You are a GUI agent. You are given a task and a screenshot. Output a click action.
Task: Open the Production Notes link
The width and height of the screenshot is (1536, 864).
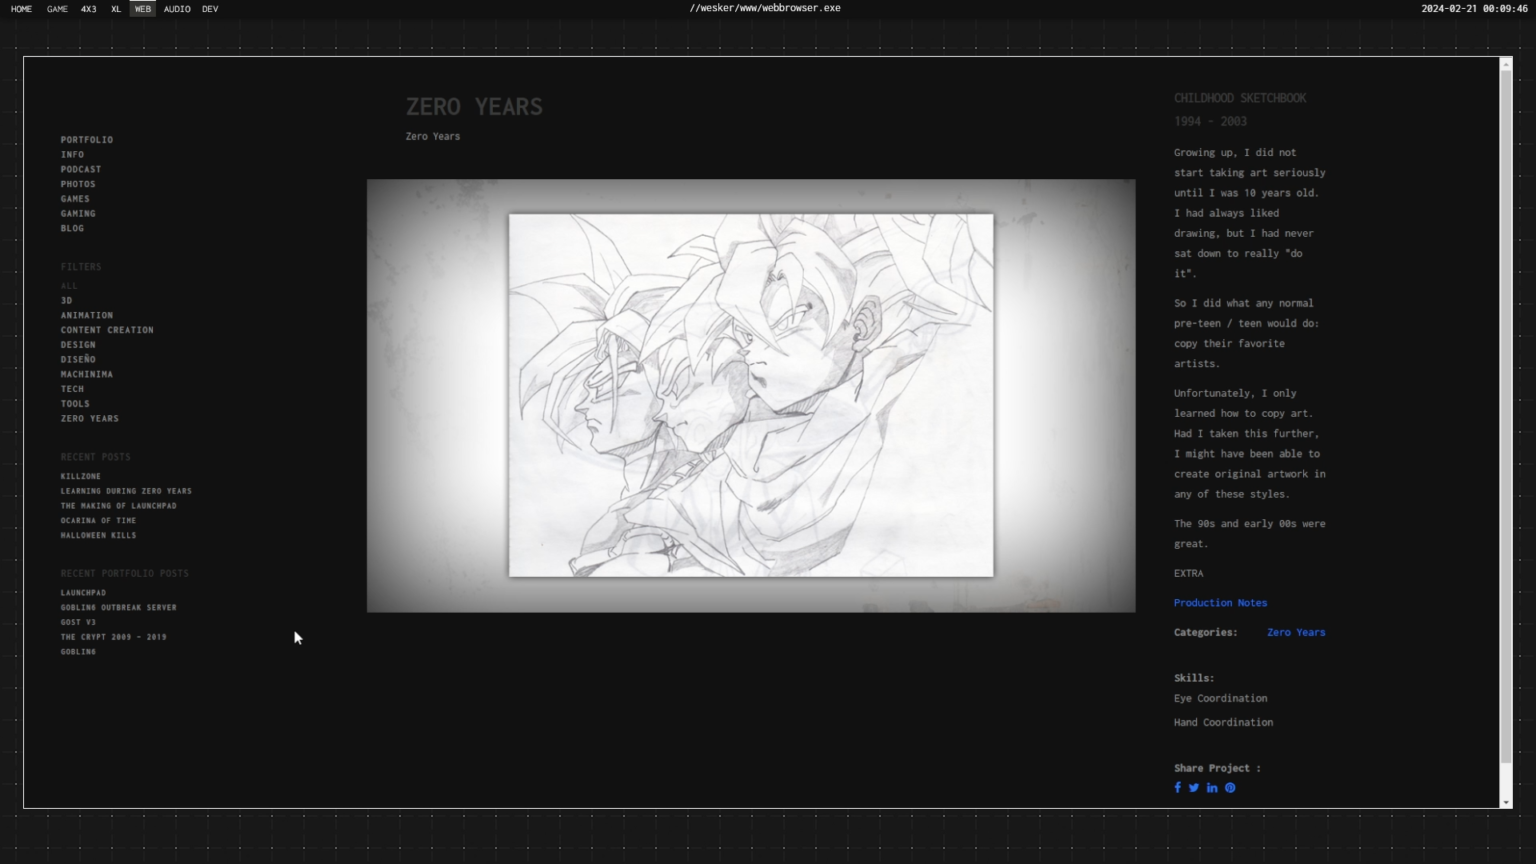1220,603
